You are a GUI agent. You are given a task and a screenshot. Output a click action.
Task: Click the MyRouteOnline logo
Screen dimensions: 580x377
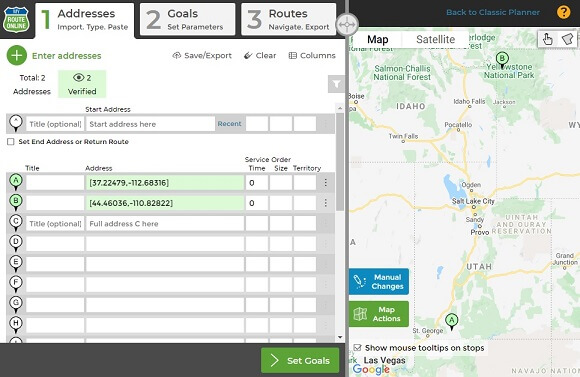coord(16,19)
